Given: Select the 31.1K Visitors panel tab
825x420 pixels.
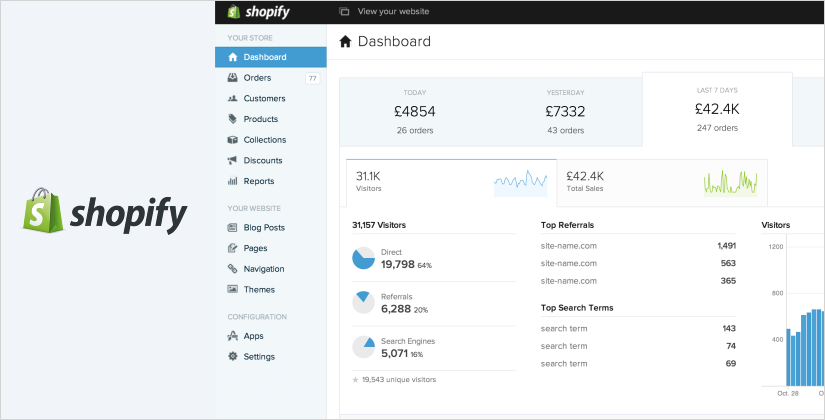Looking at the screenshot, I should point(449,181).
